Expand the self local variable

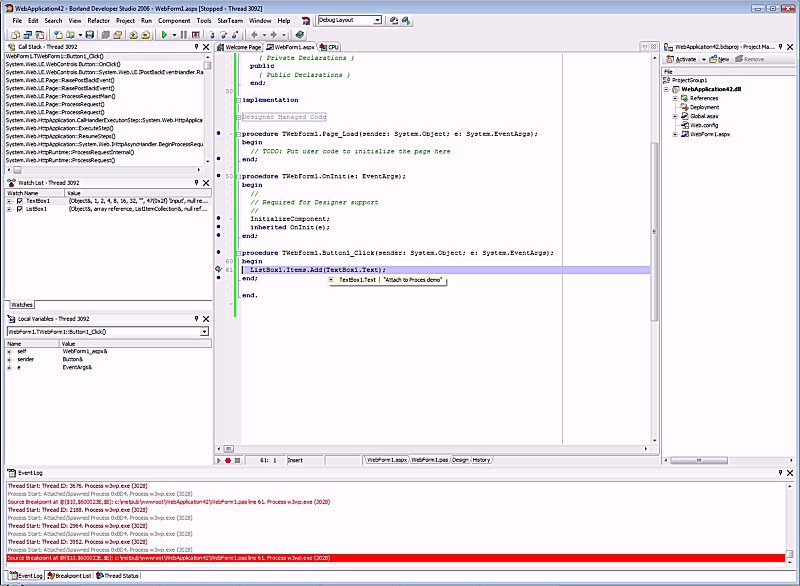[9, 351]
